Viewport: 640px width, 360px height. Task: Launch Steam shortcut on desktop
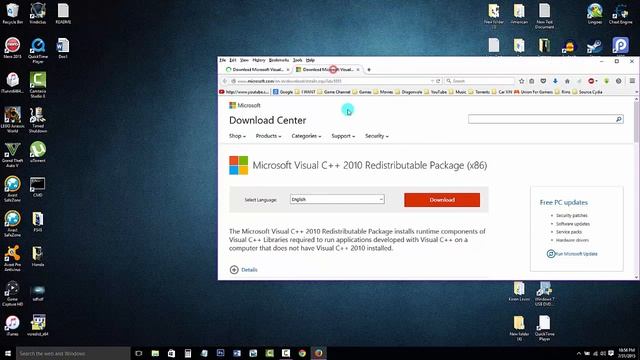(595, 47)
